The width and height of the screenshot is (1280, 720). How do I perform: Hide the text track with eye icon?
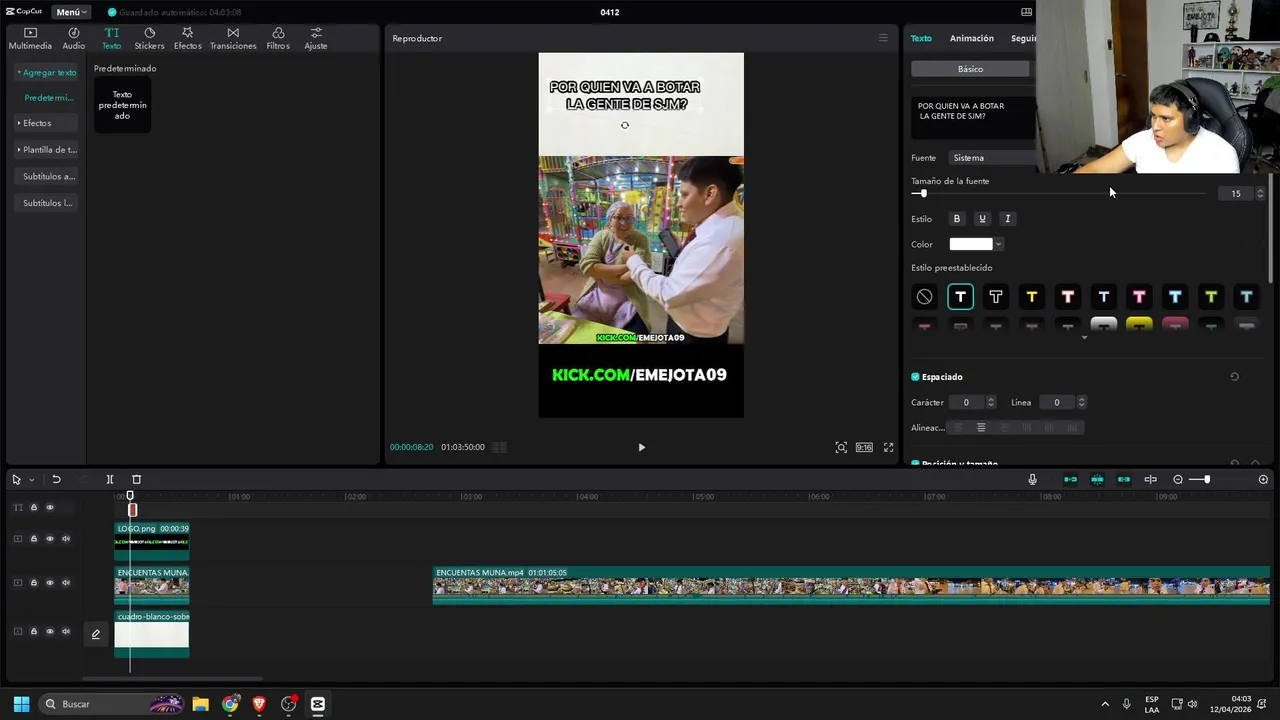[x=50, y=508]
